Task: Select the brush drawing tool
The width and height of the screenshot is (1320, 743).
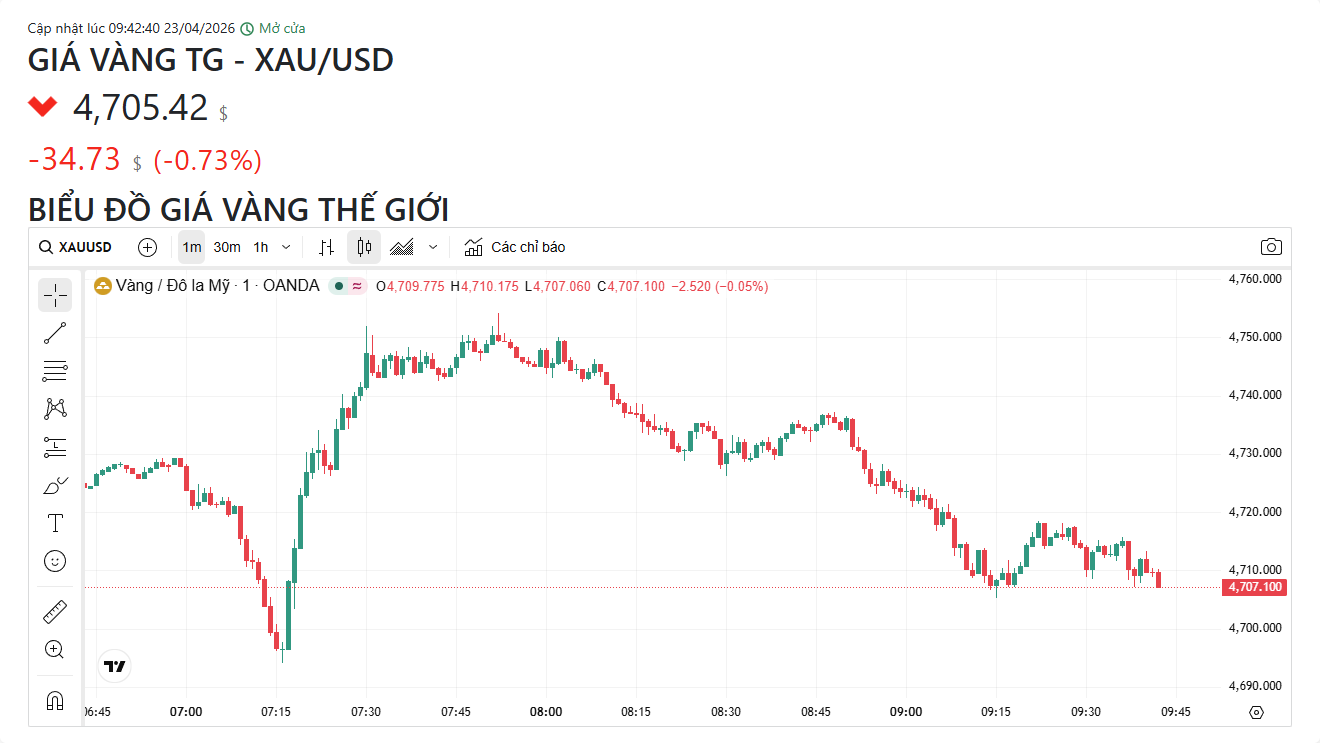Action: point(55,486)
